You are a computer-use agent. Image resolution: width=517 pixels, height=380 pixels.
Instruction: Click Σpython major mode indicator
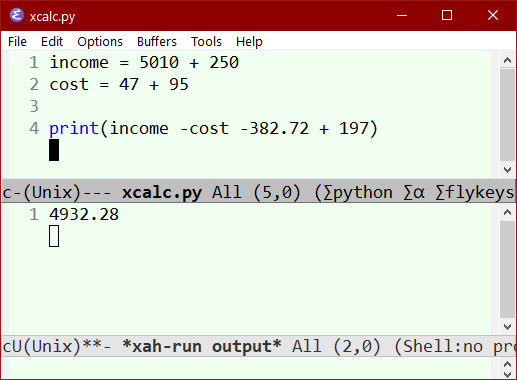pyautogui.click(x=357, y=193)
